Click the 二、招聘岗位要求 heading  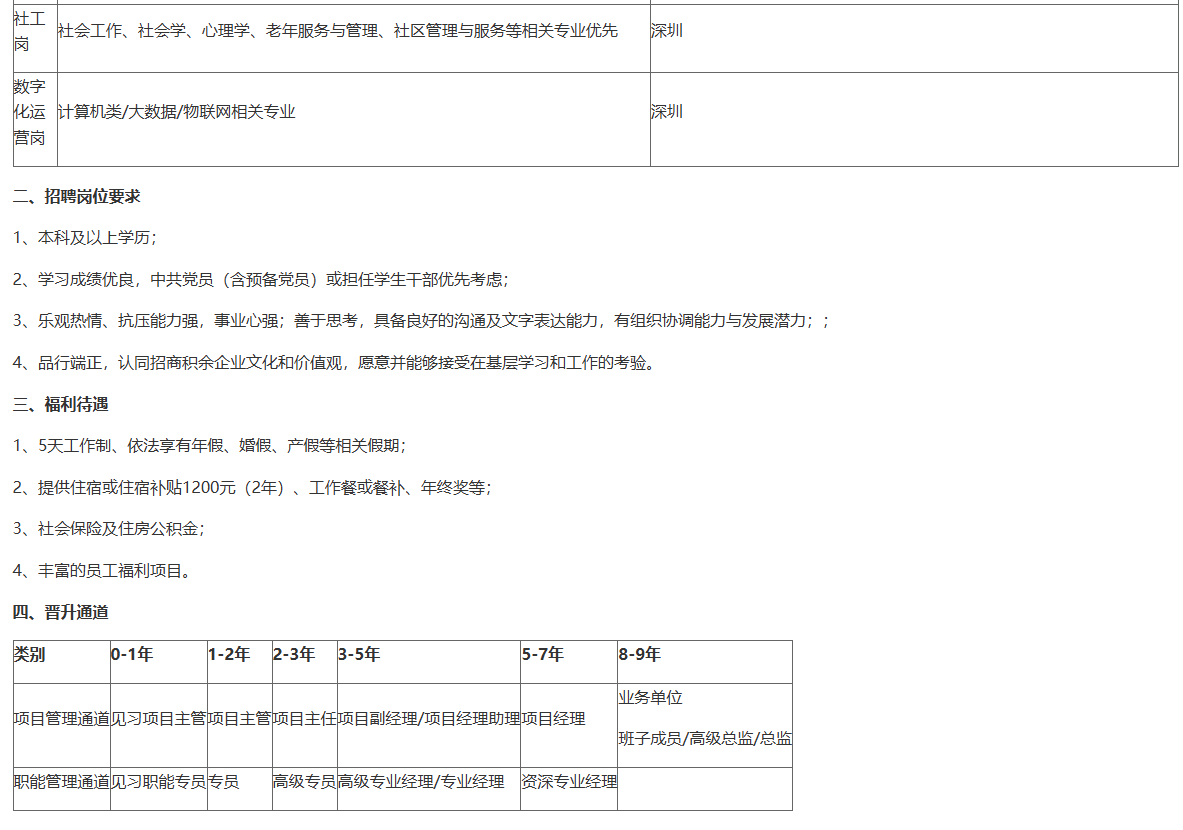pyautogui.click(x=77, y=196)
